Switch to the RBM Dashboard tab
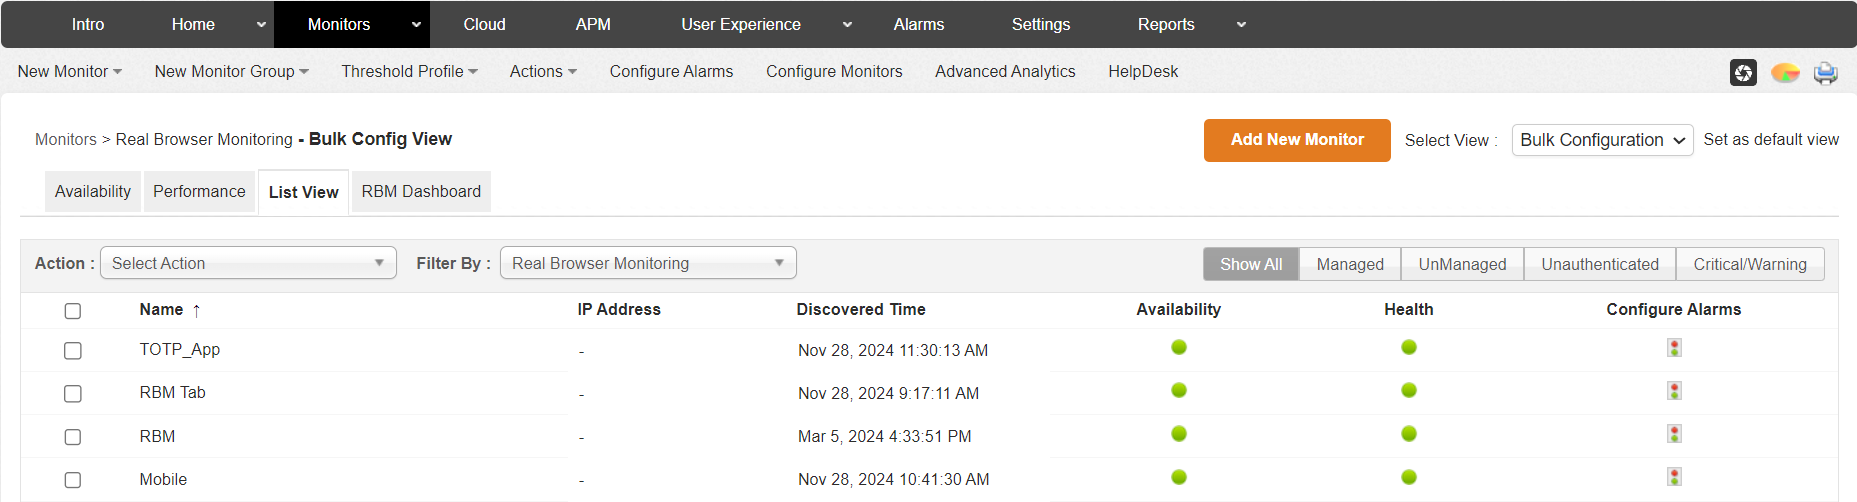 point(421,191)
